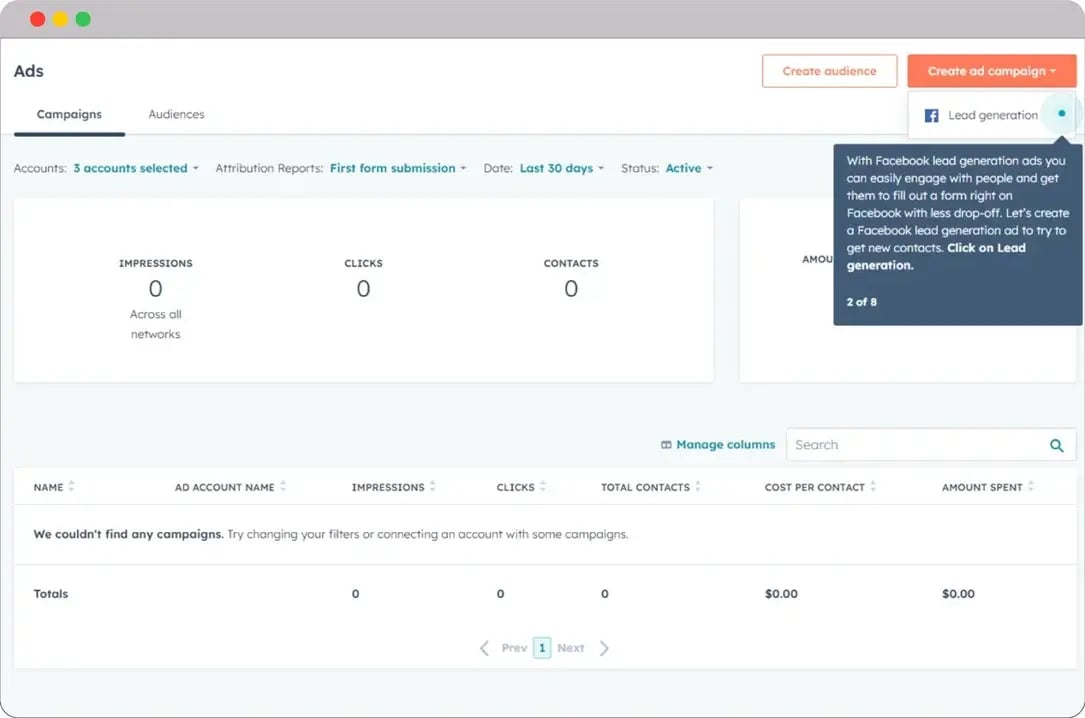Switch to the Audiences tab
The width and height of the screenshot is (1085, 718).
(175, 114)
